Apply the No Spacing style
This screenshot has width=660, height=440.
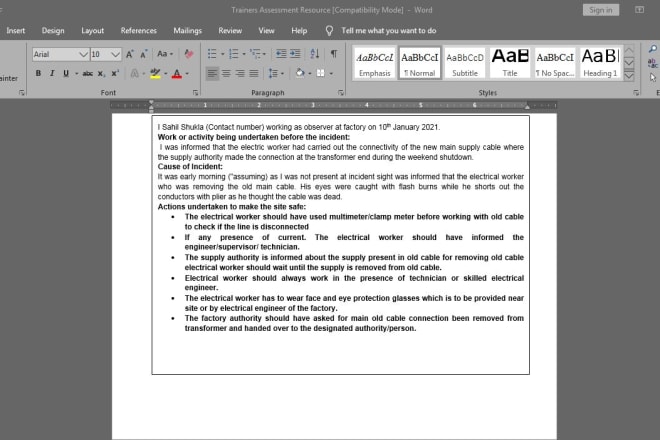point(555,63)
